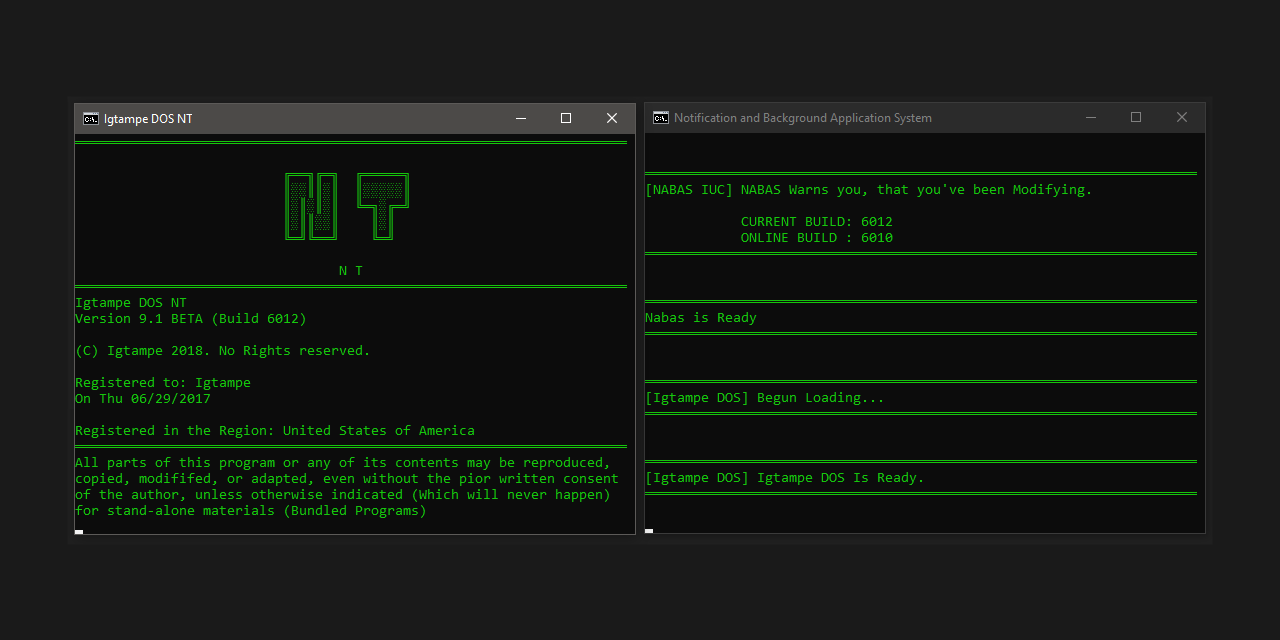This screenshot has width=1280, height=640.
Task: Minimize the NABAS window
Action: (x=1091, y=117)
